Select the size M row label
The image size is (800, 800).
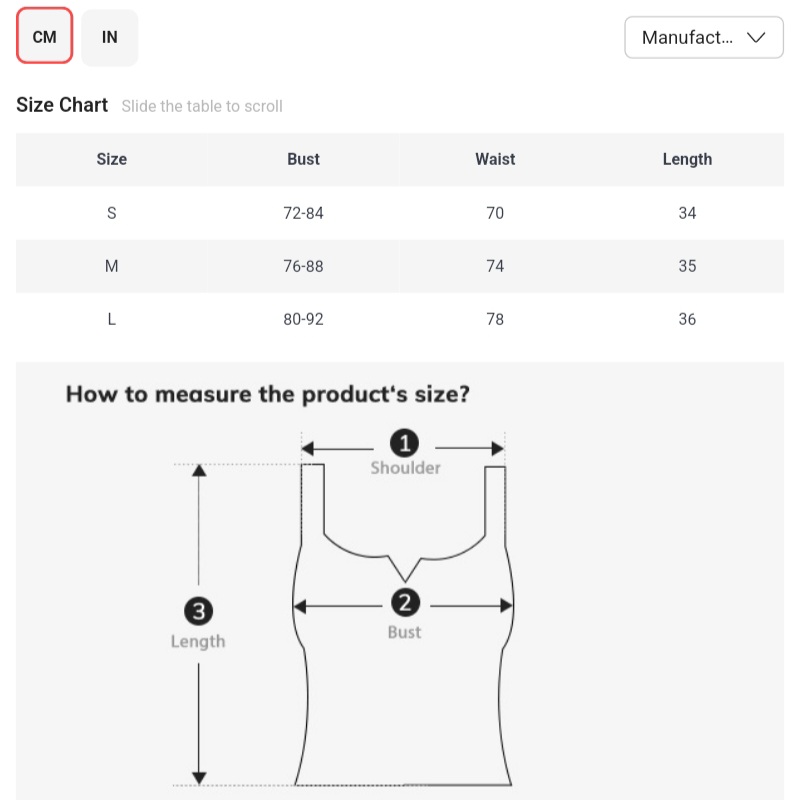pos(112,266)
